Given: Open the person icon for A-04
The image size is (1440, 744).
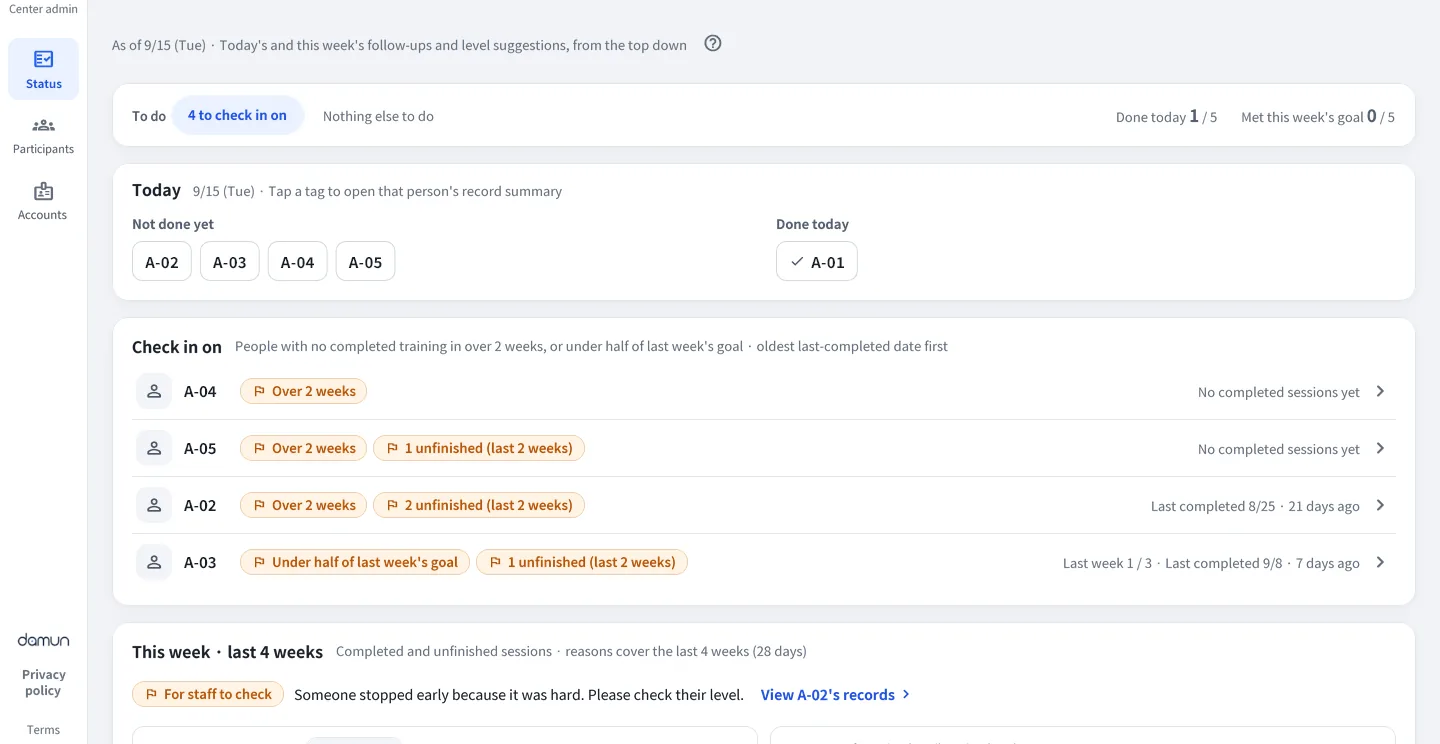Looking at the screenshot, I should pyautogui.click(x=154, y=391).
